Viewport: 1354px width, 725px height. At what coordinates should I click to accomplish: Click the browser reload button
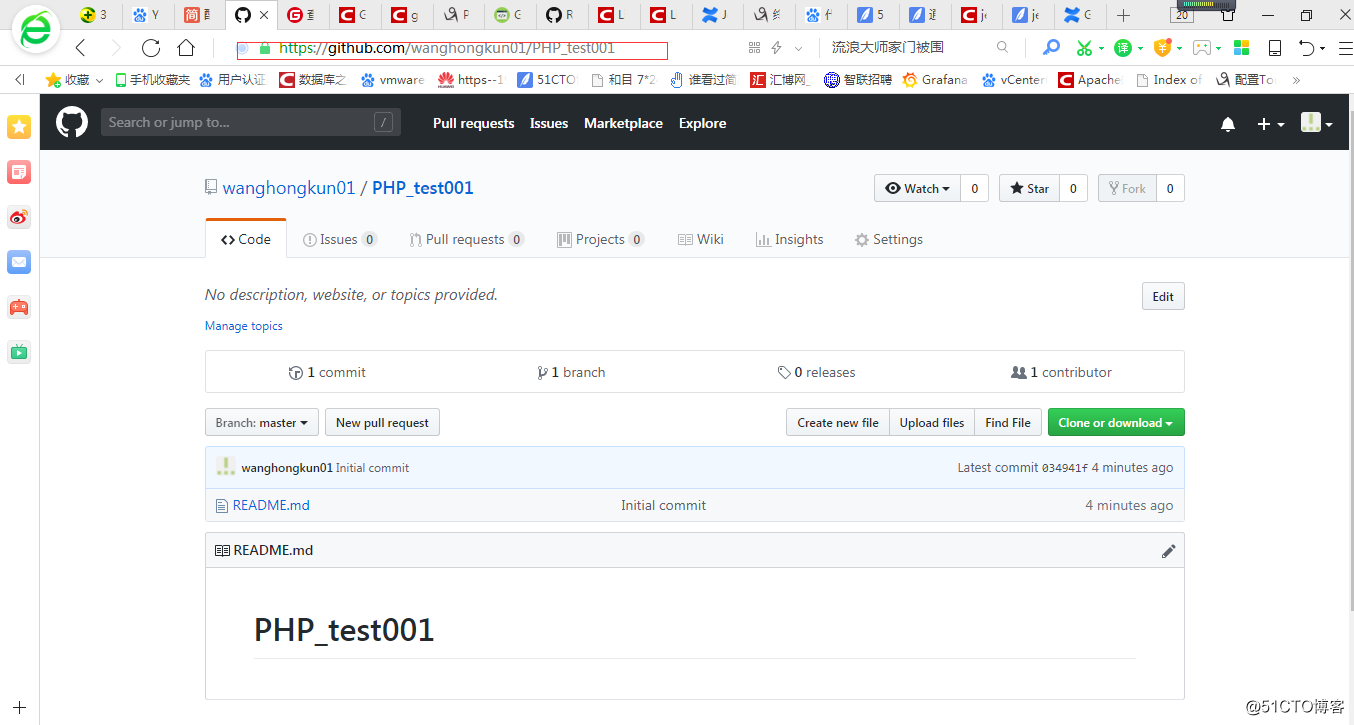point(151,47)
